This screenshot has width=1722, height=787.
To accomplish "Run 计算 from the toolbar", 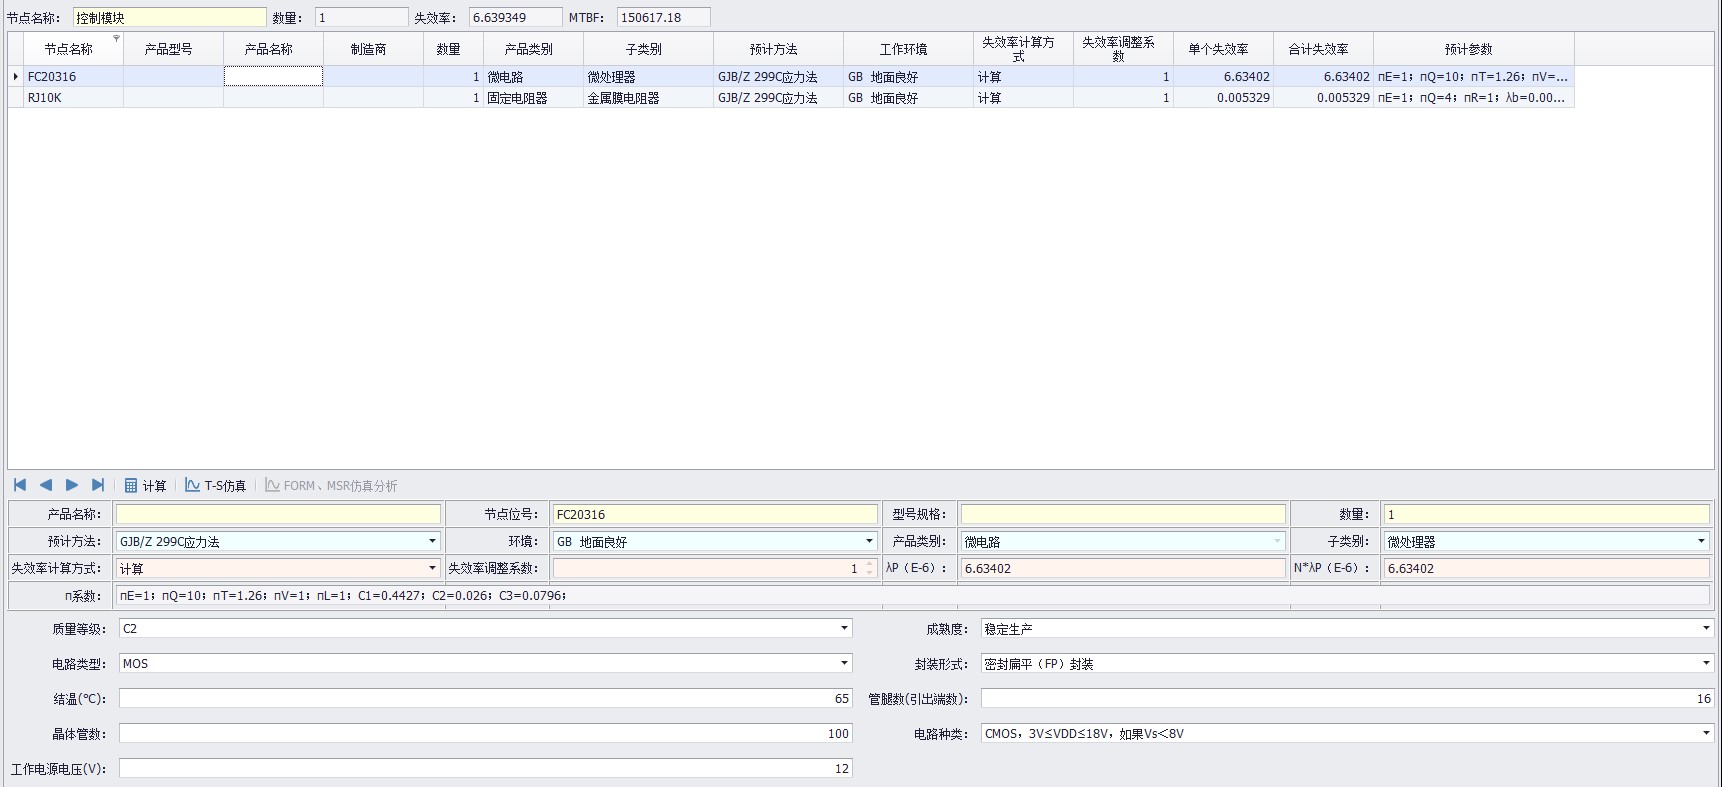I will (145, 486).
